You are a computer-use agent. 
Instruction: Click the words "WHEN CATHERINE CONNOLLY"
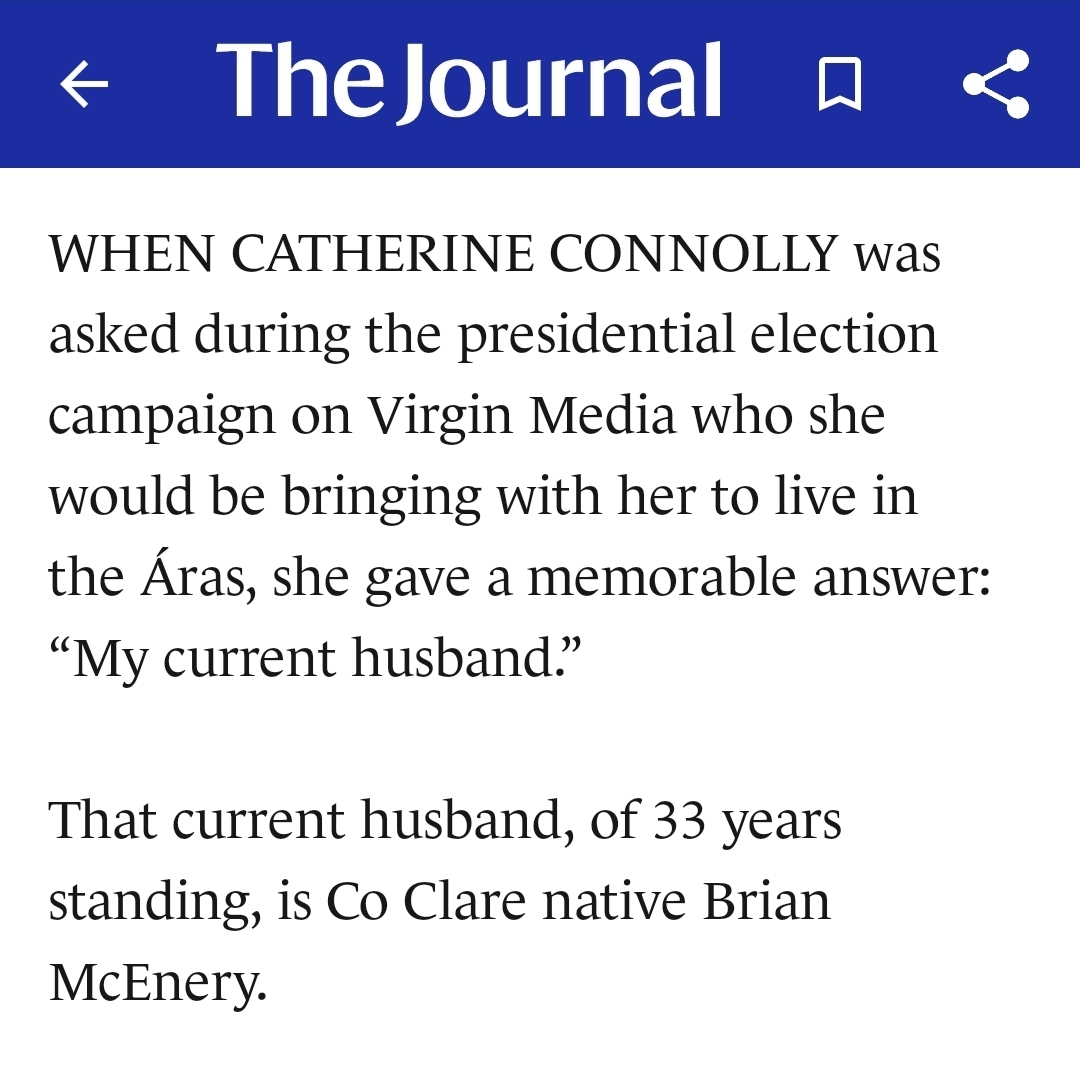click(x=442, y=254)
